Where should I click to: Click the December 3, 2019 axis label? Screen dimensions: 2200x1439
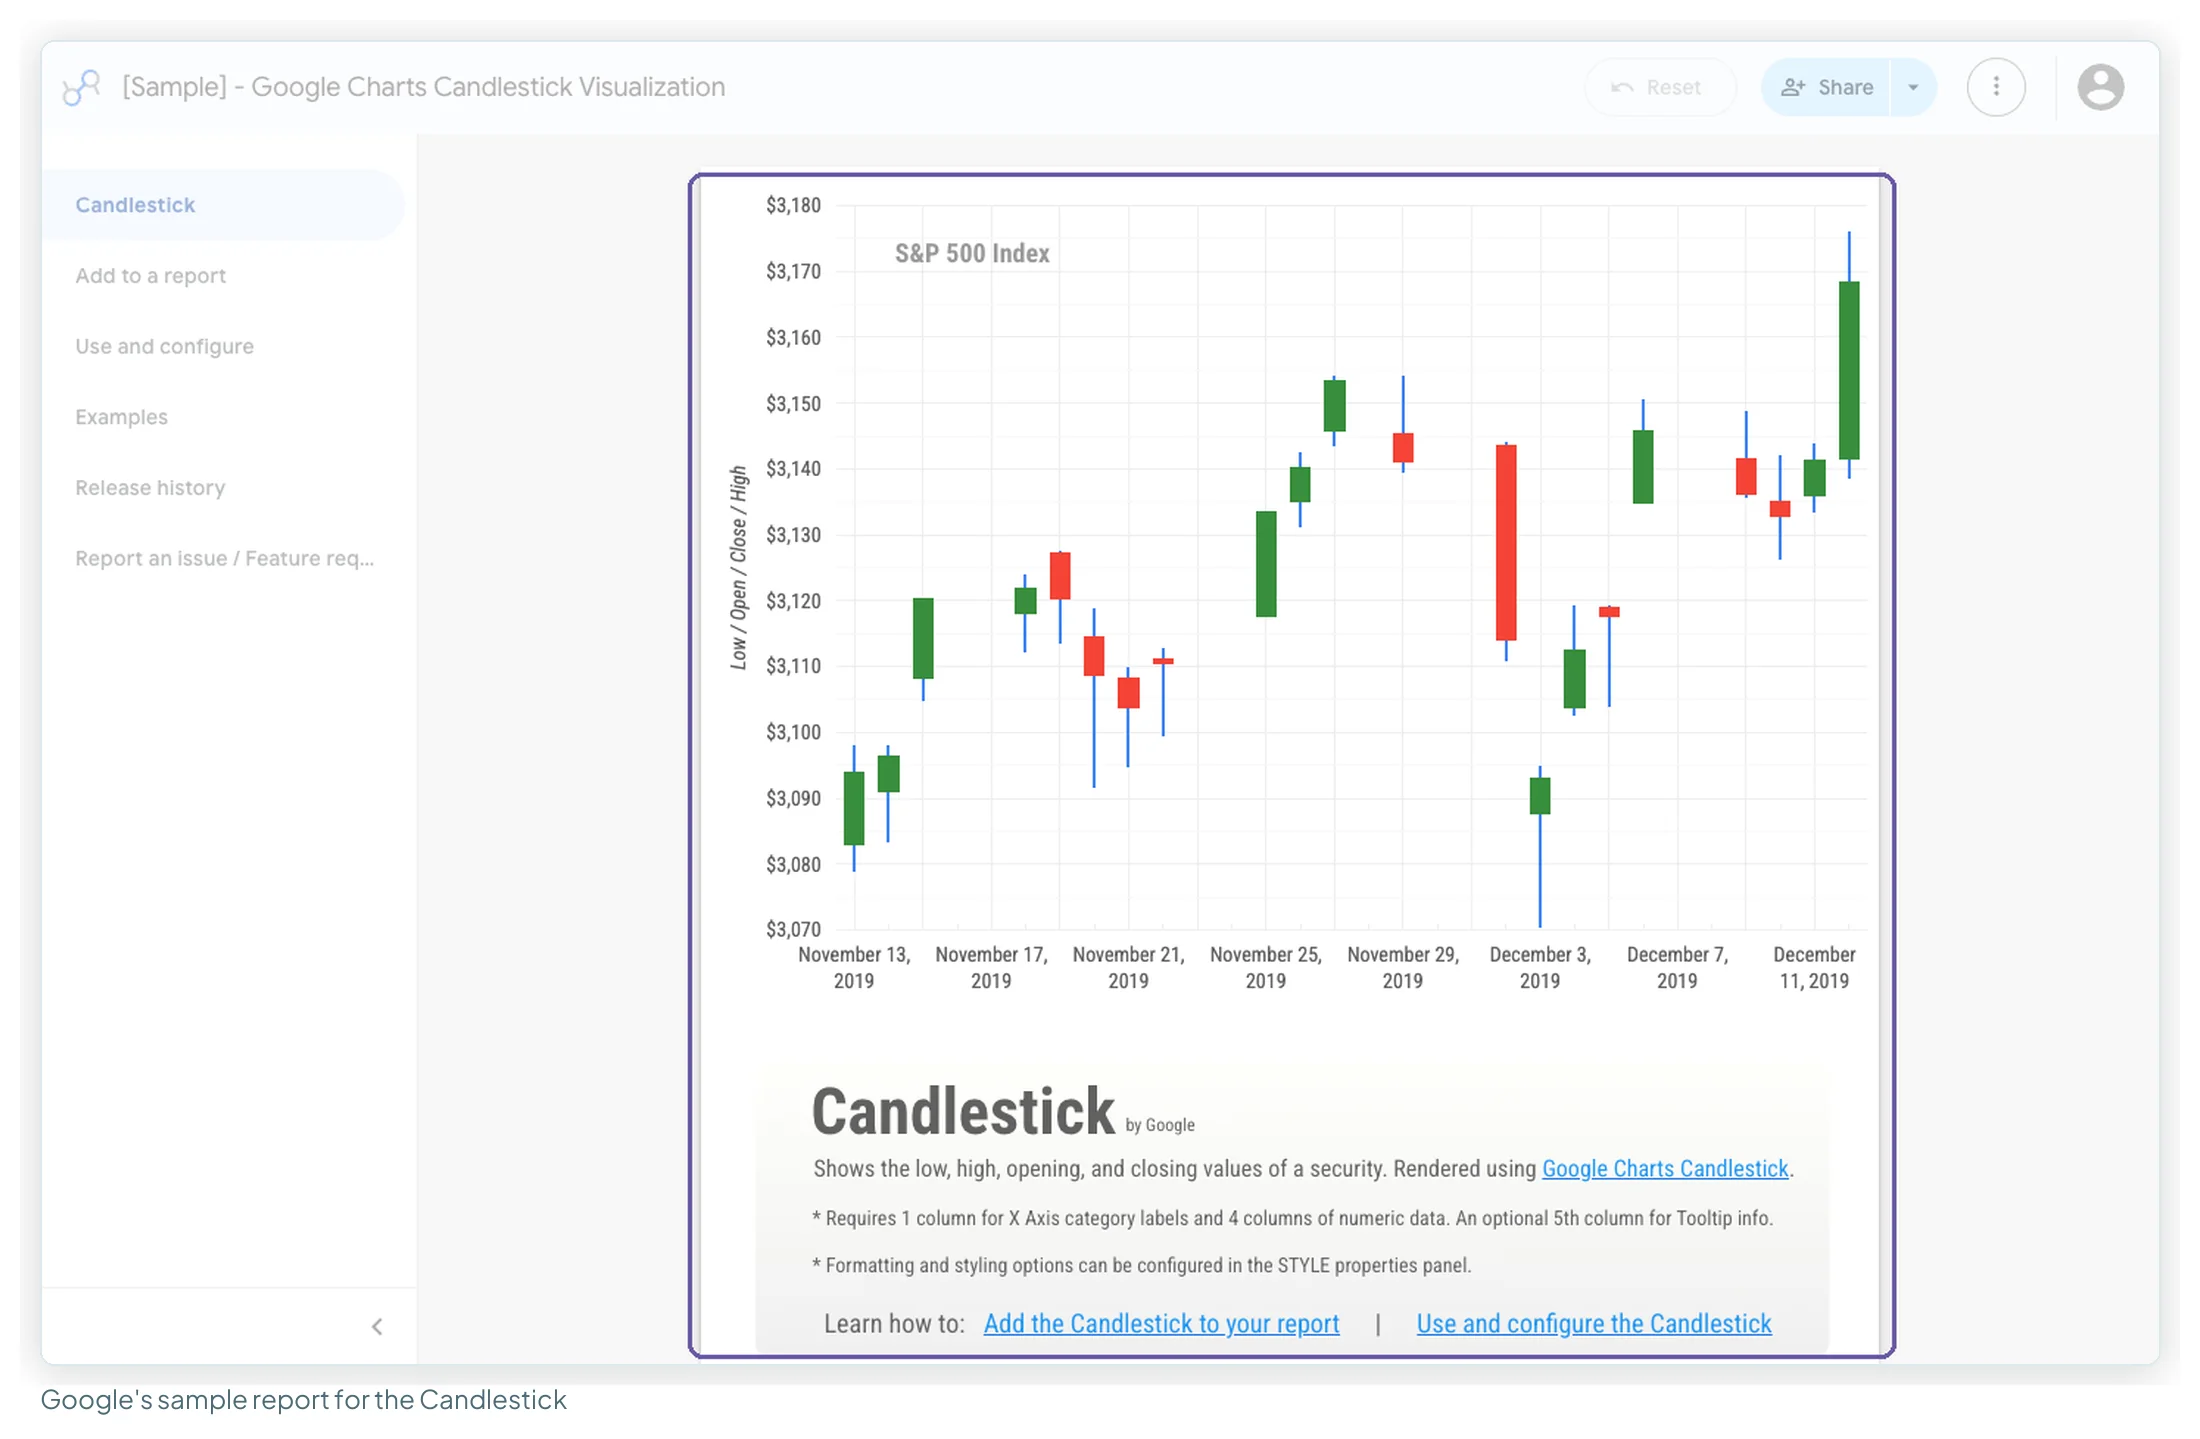1540,967
